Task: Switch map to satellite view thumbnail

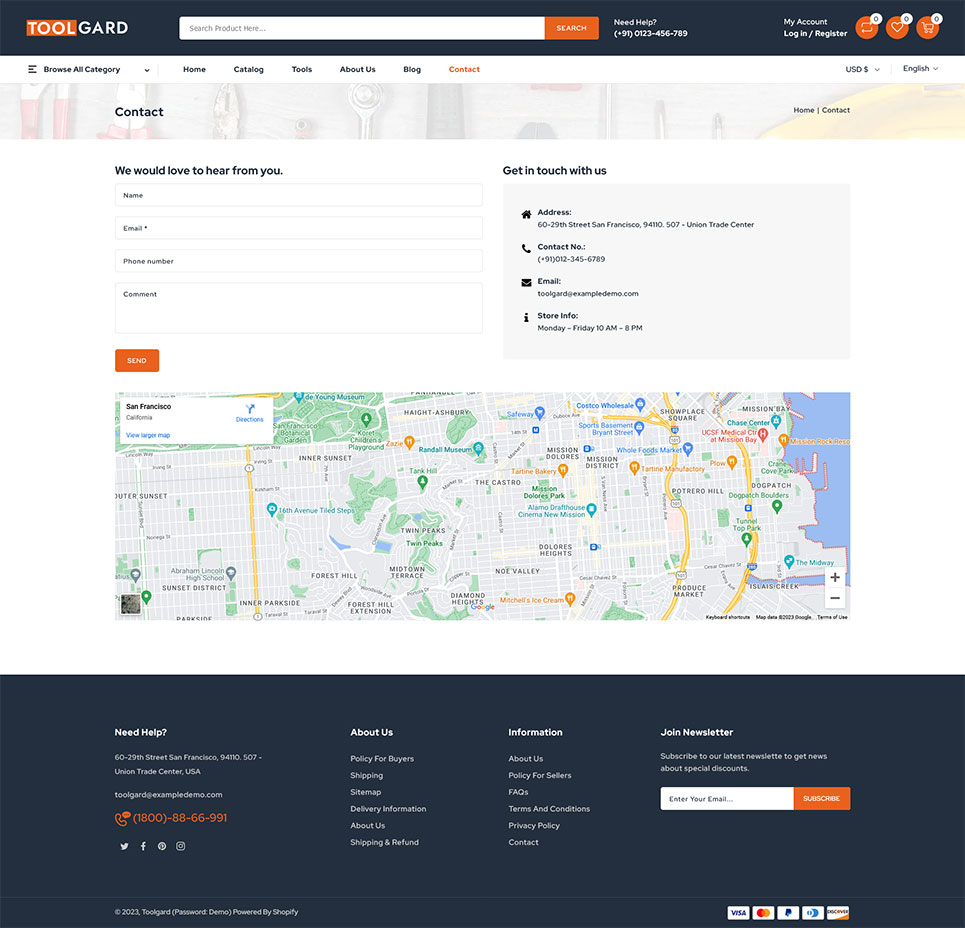Action: [x=131, y=605]
